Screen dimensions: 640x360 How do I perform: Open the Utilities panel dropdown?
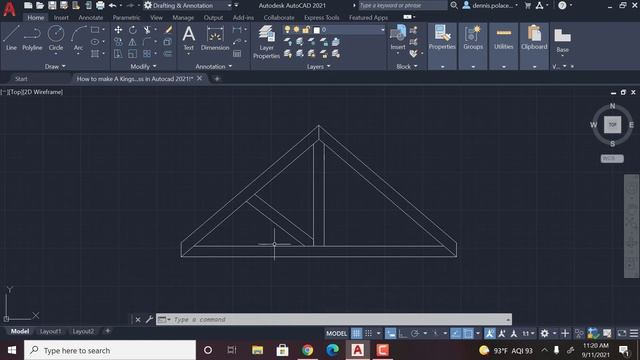tap(504, 67)
